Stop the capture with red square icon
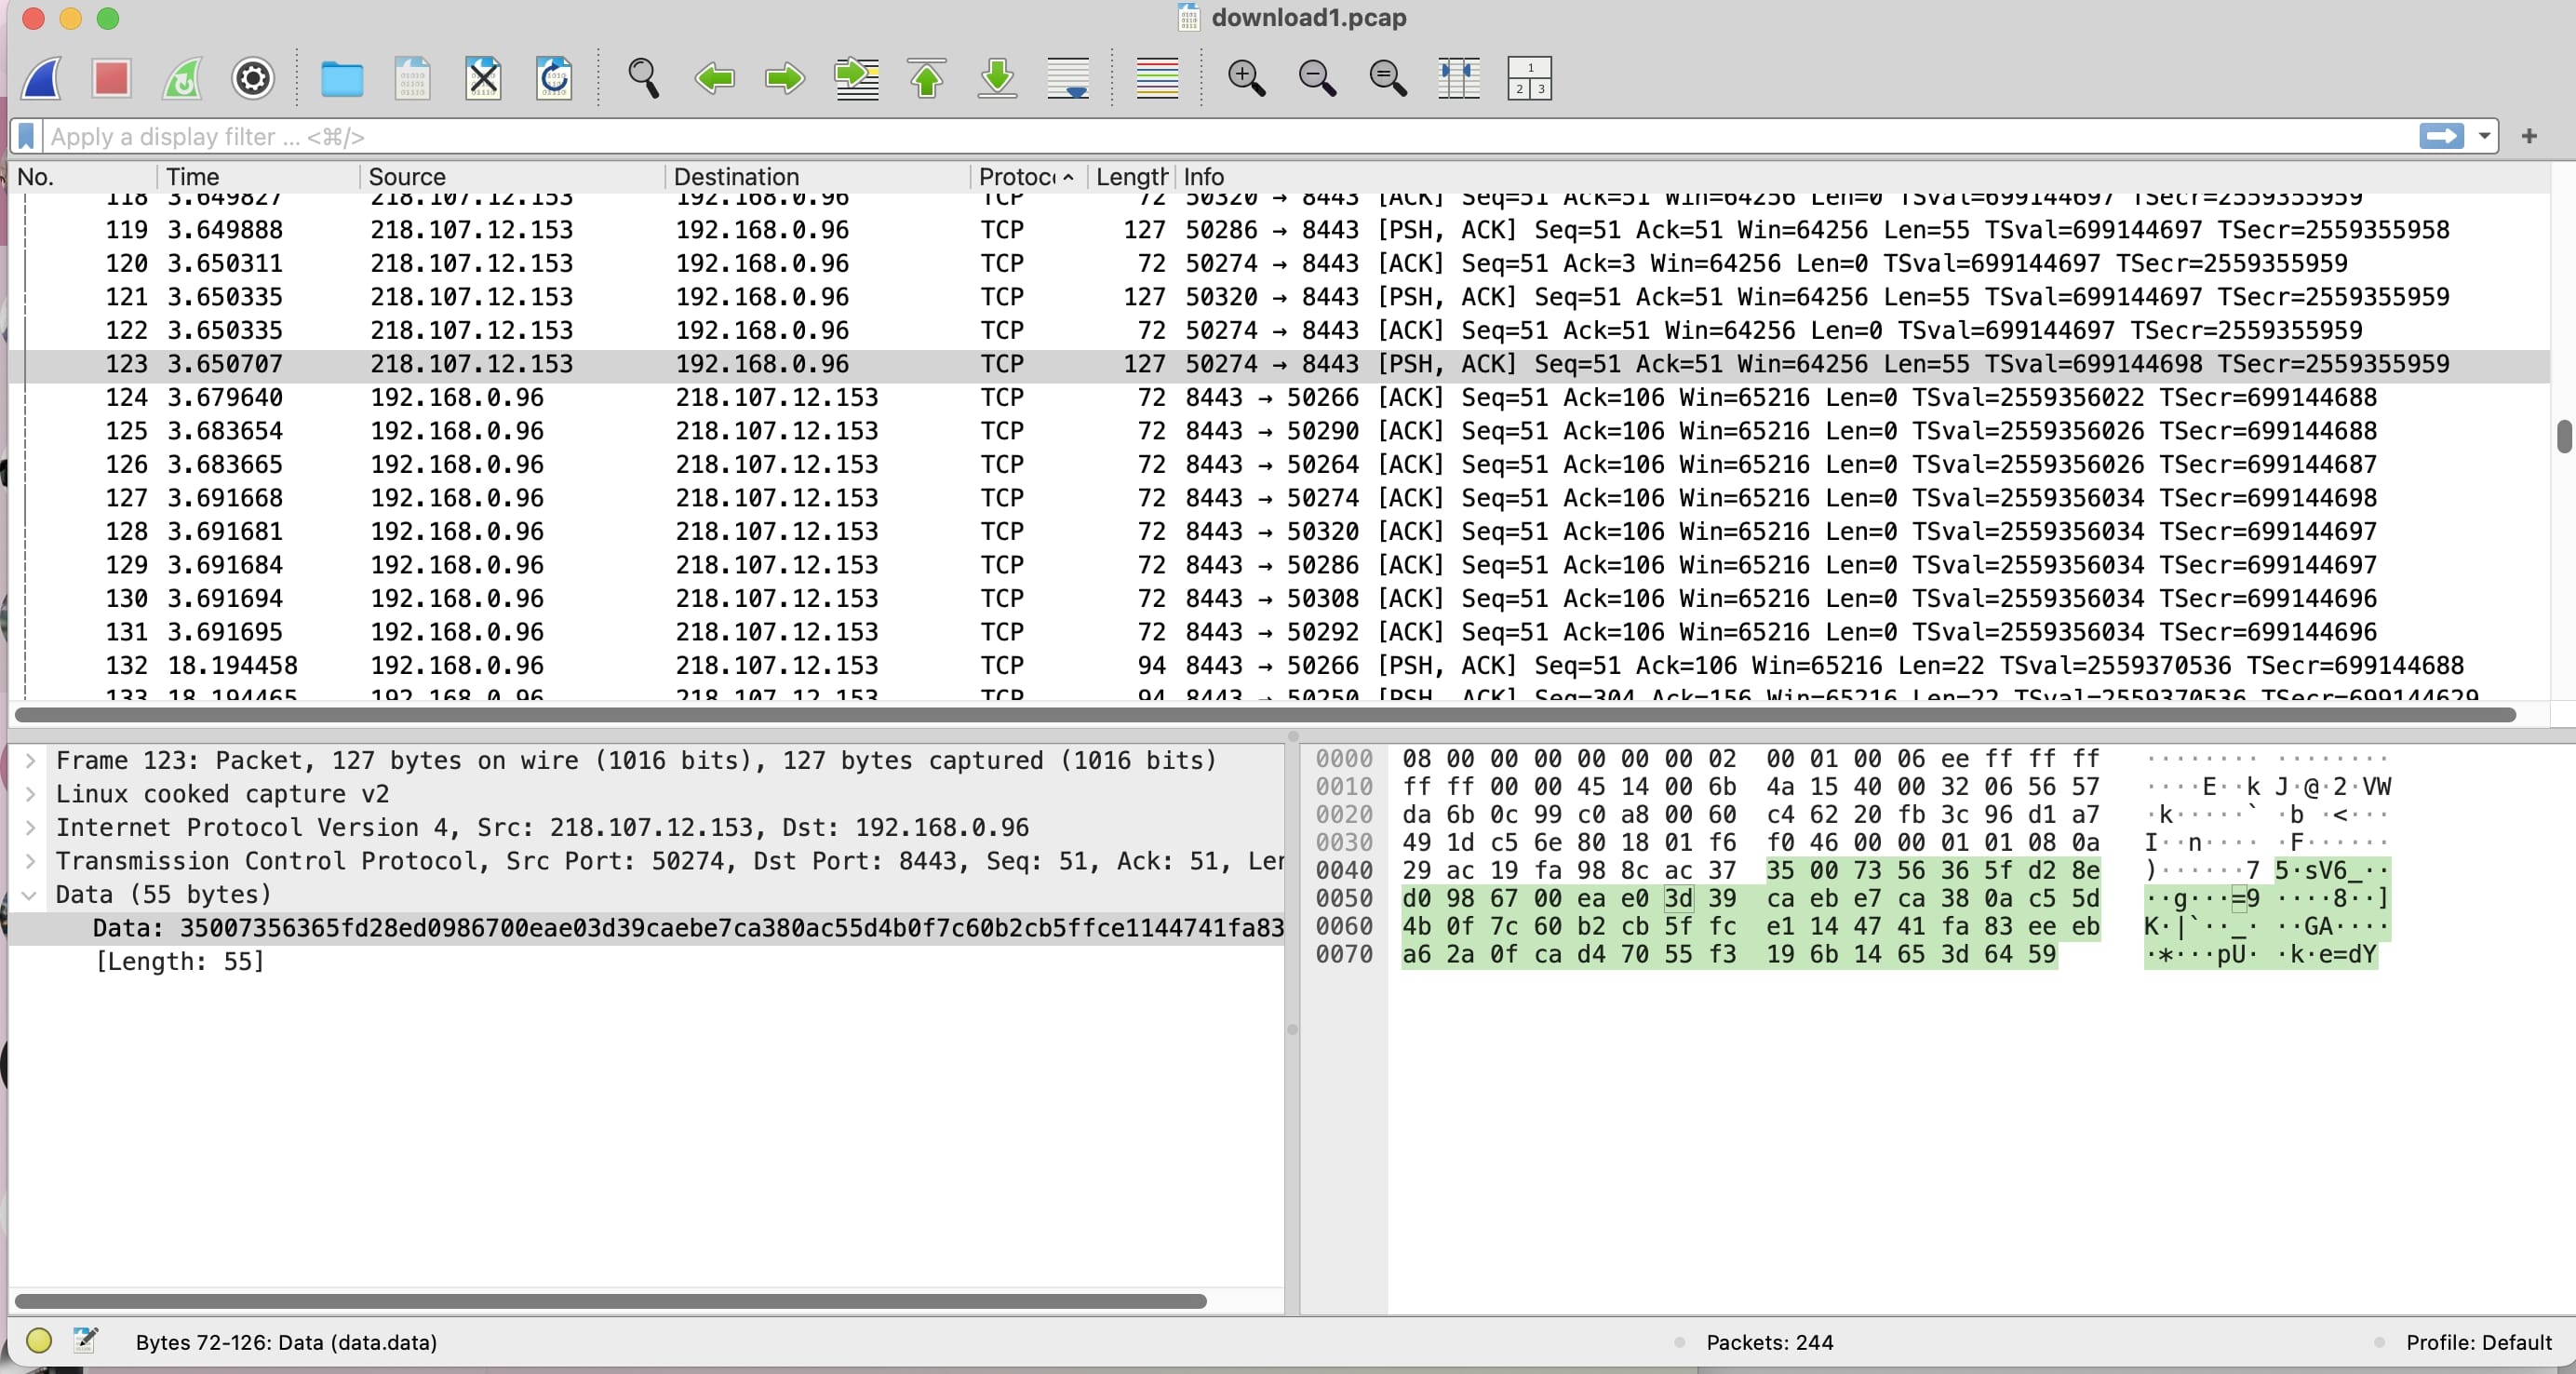 click(111, 78)
